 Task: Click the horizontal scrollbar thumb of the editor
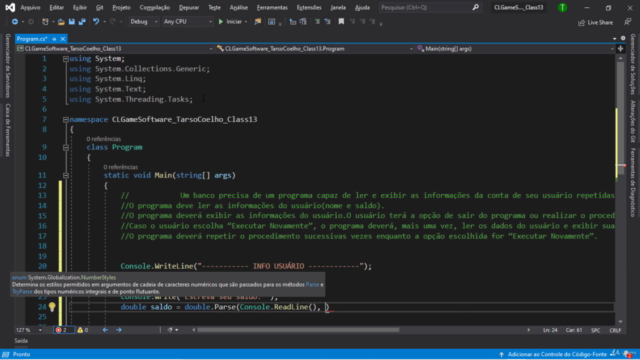point(298,330)
